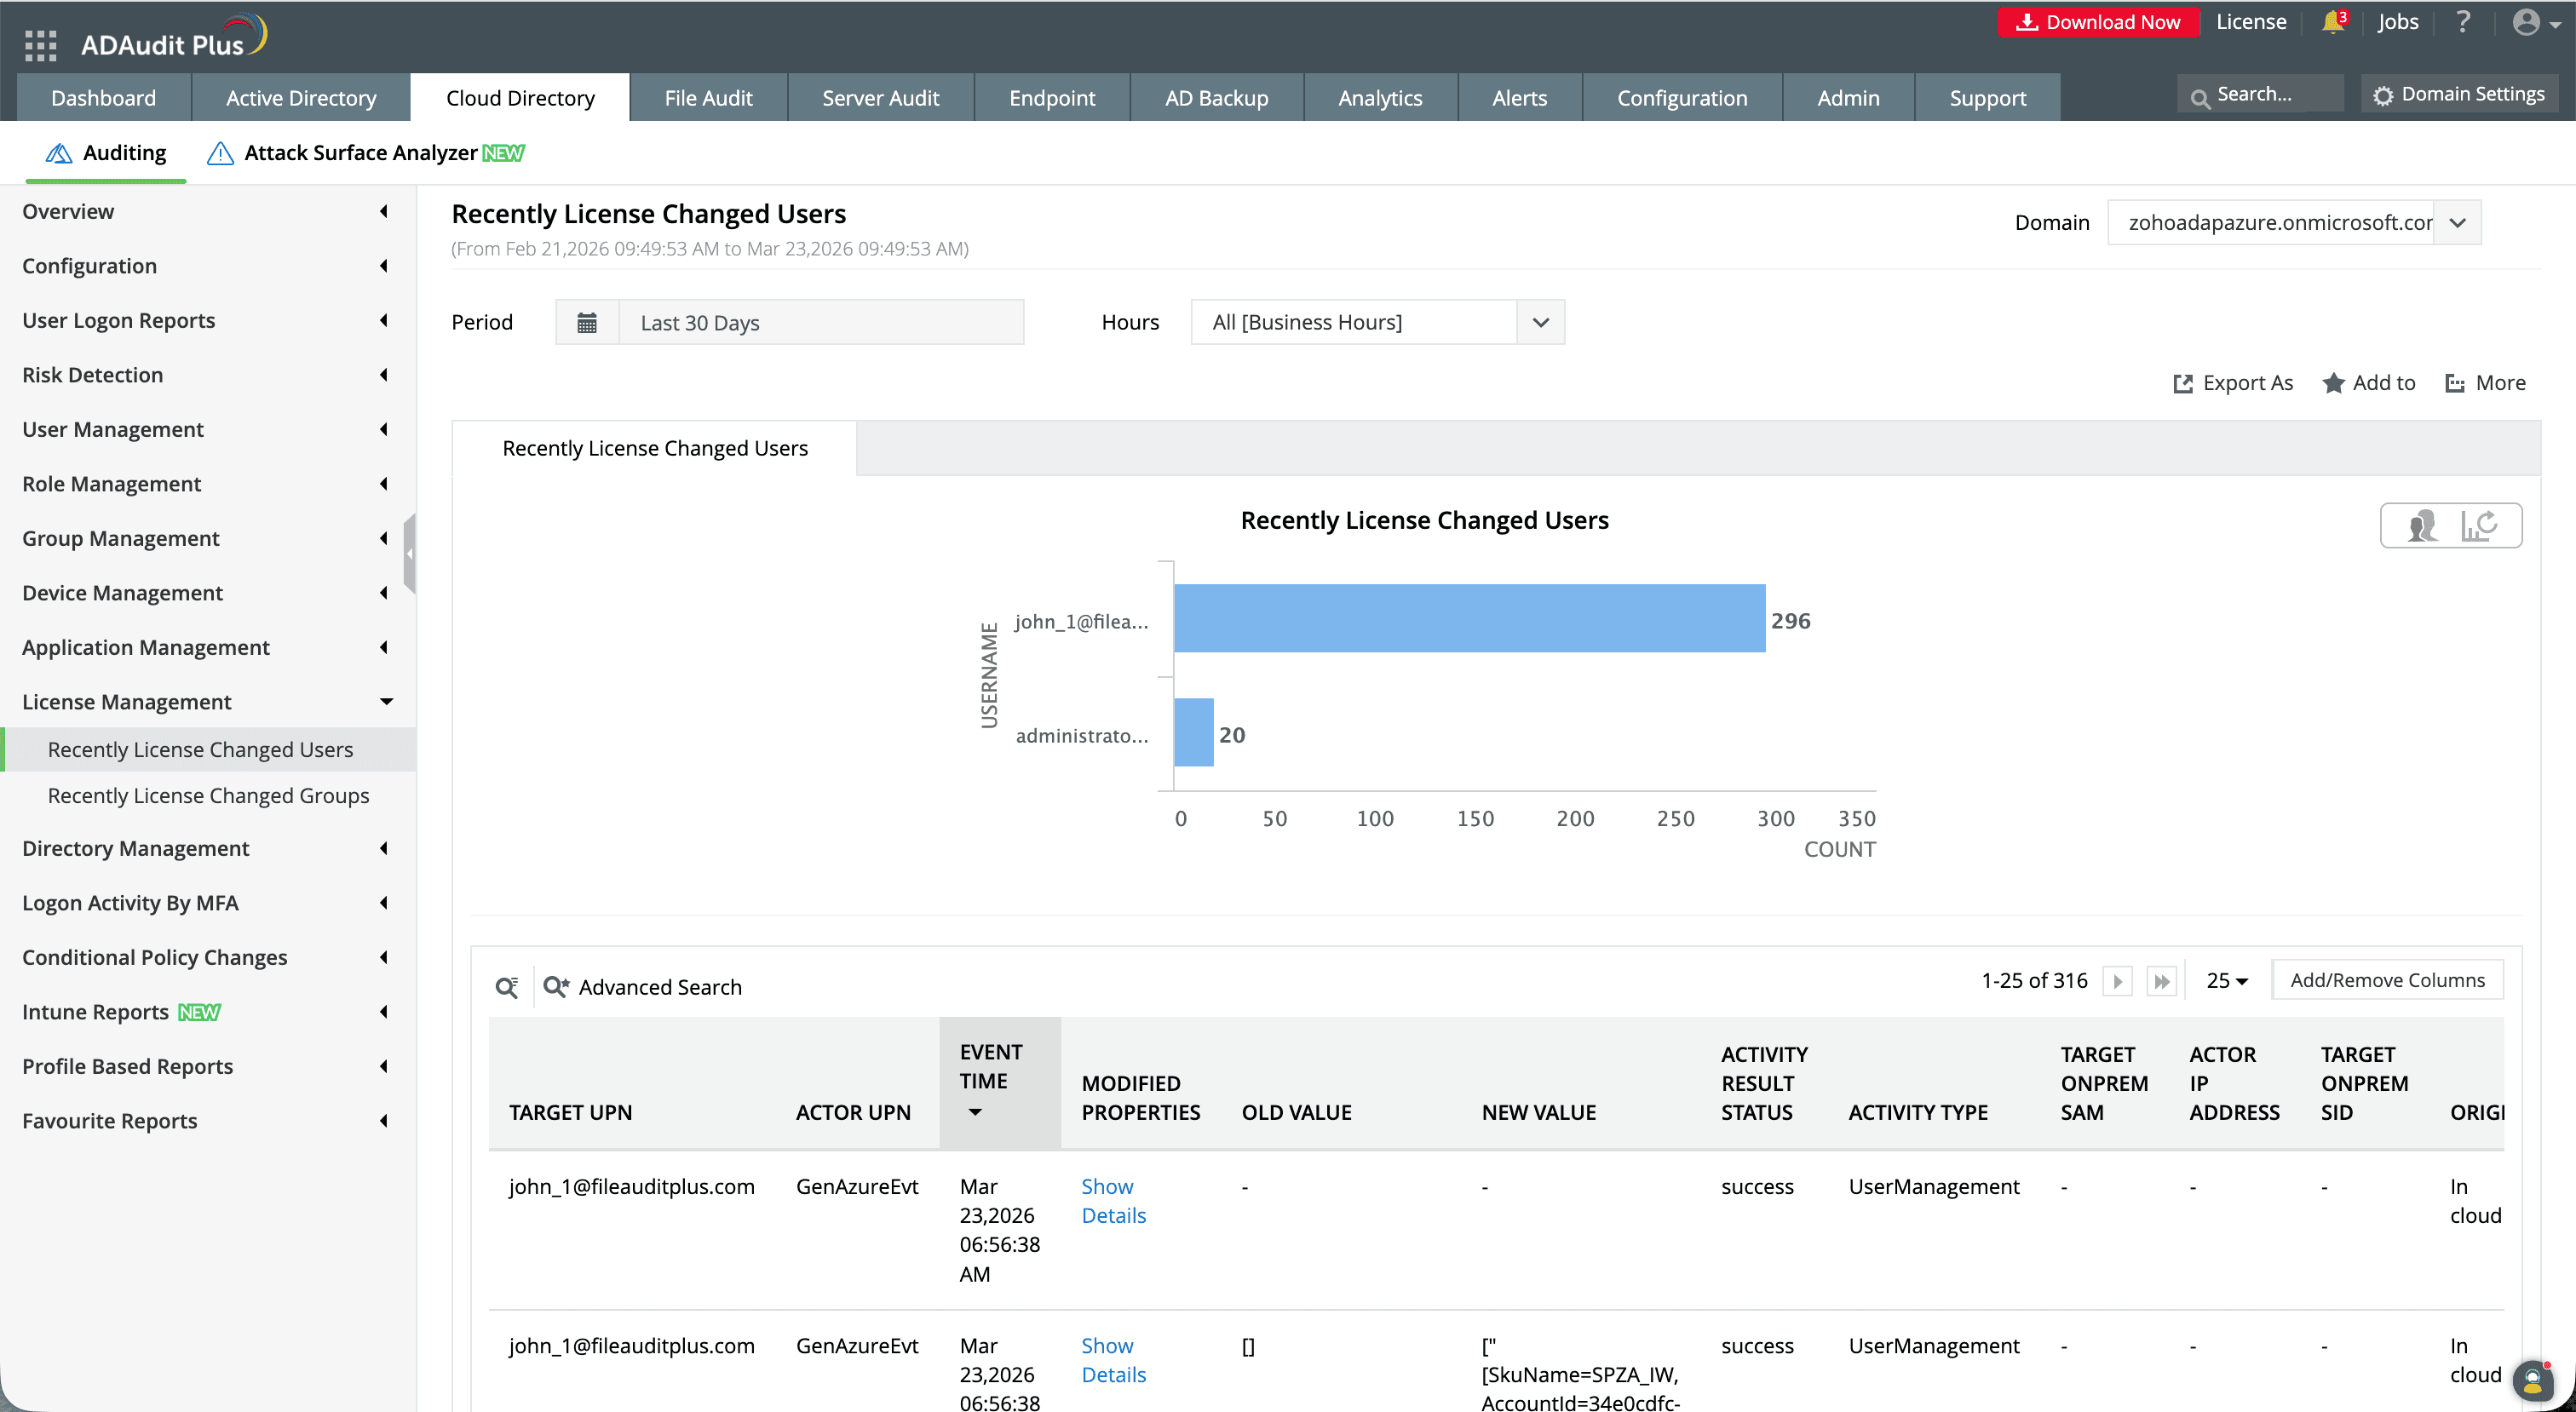Toggle Event Time sort order

point(974,1112)
